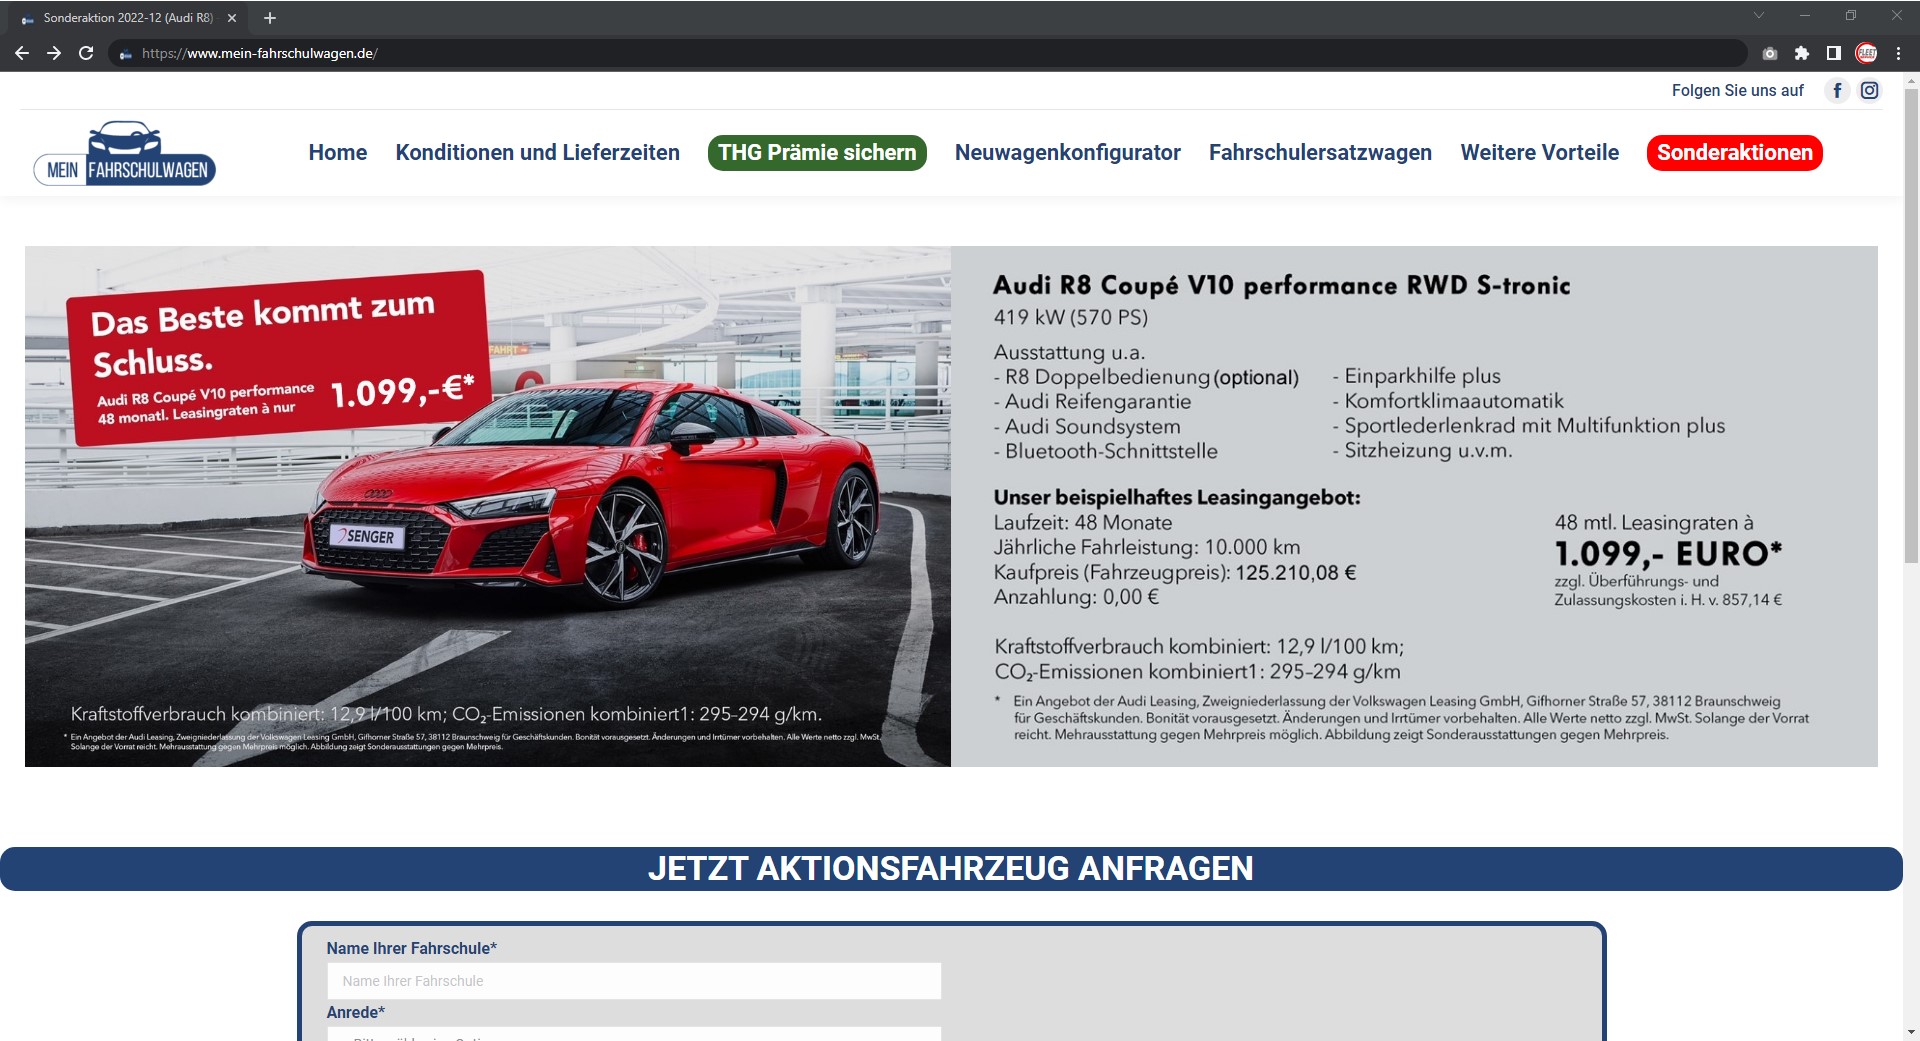This screenshot has height=1041, width=1920.
Task: Open the browser three-dot menu
Action: click(x=1898, y=54)
